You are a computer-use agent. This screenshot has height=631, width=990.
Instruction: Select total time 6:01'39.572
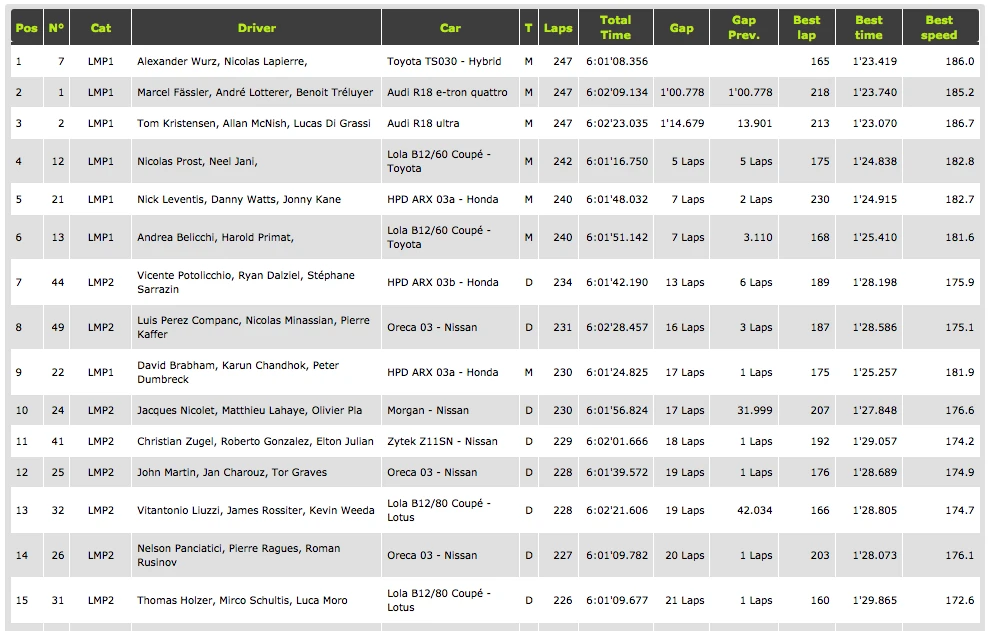(617, 472)
